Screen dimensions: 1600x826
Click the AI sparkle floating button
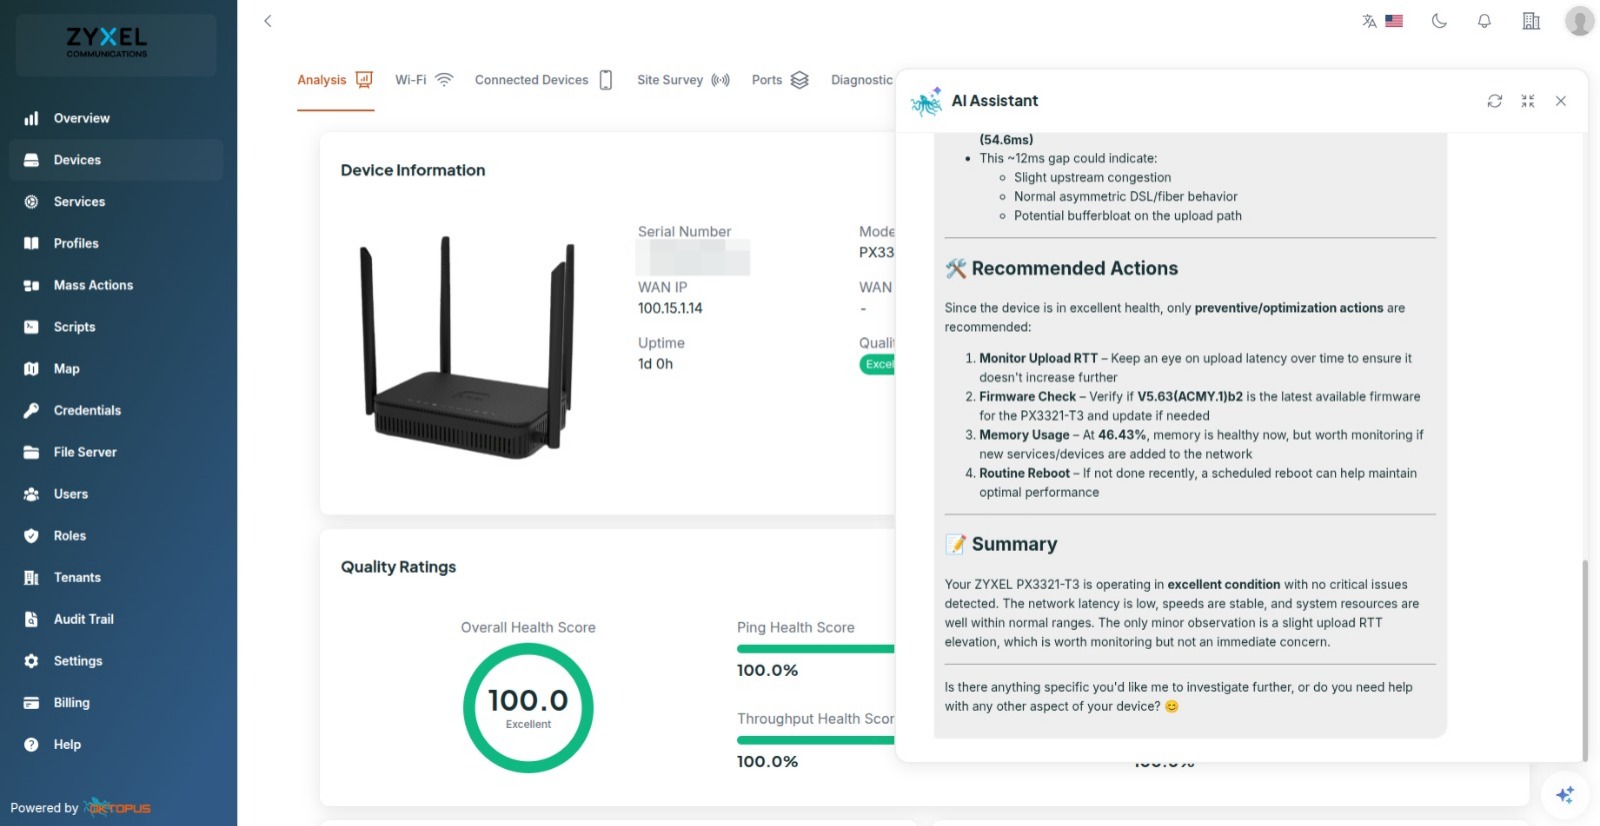pos(1565,795)
